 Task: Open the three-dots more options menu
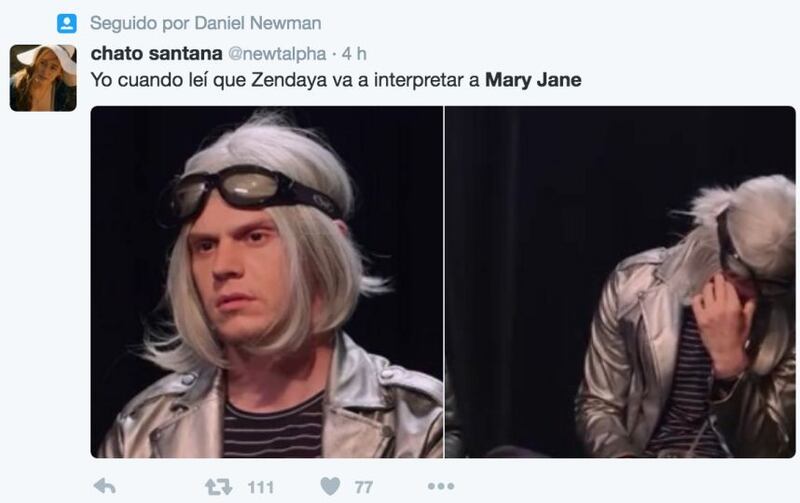[x=441, y=486]
